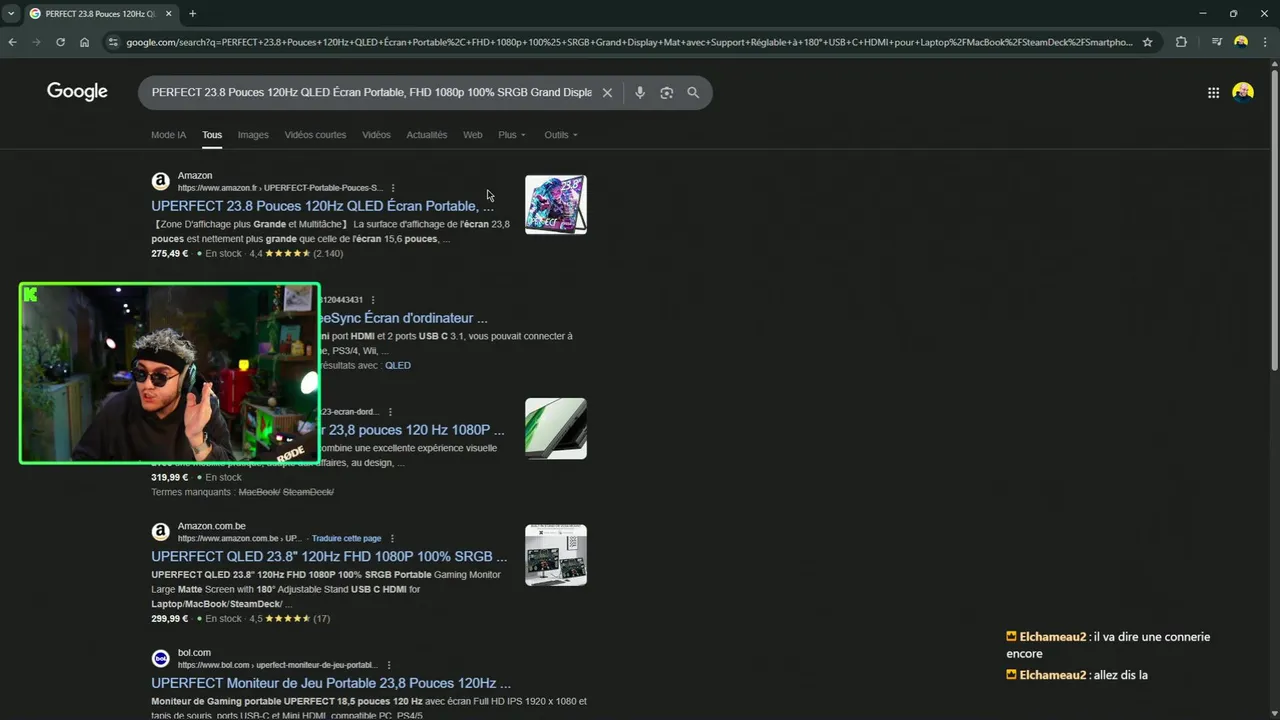Open the FreeSync Écran d'ordinateur result link
The width and height of the screenshot is (1280, 720).
(x=403, y=318)
